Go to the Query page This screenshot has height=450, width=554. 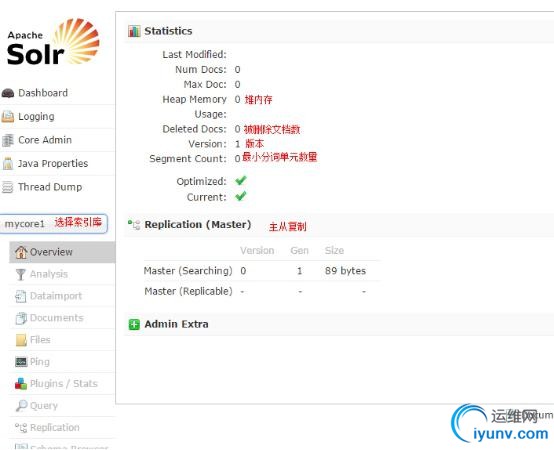(62, 405)
